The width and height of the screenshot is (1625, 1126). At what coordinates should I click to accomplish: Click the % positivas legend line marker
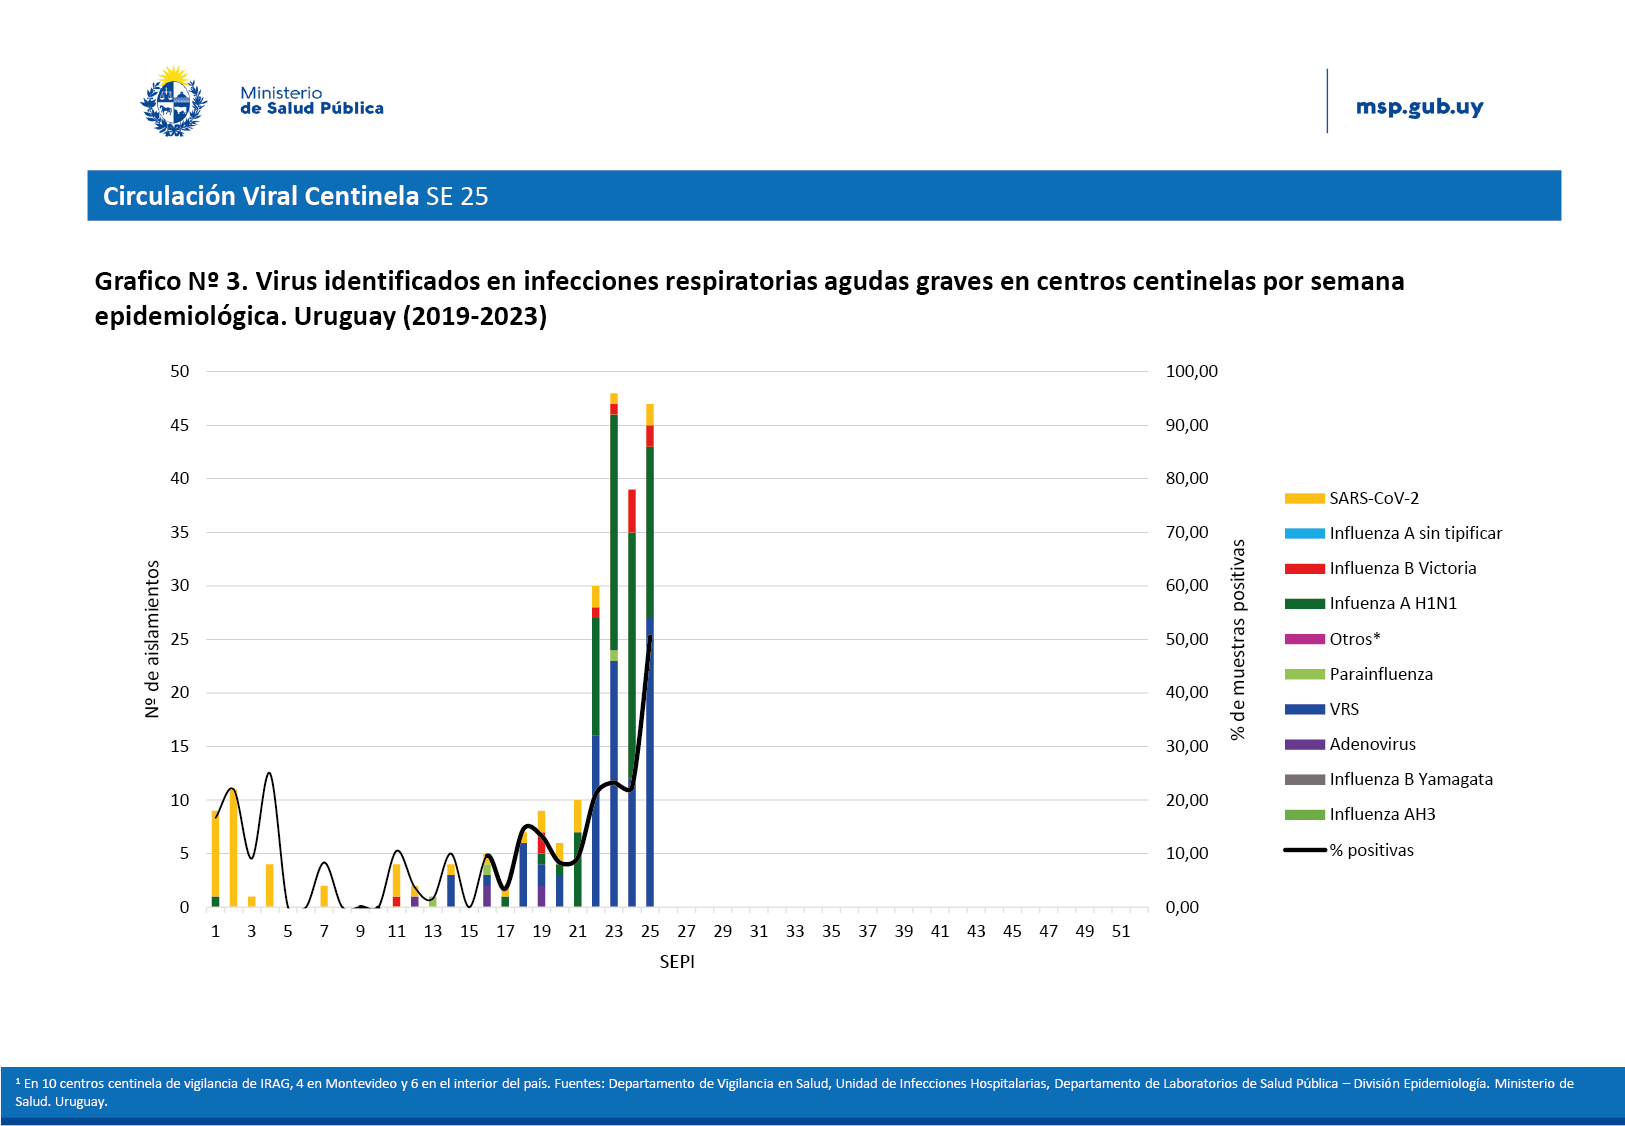click(1304, 850)
